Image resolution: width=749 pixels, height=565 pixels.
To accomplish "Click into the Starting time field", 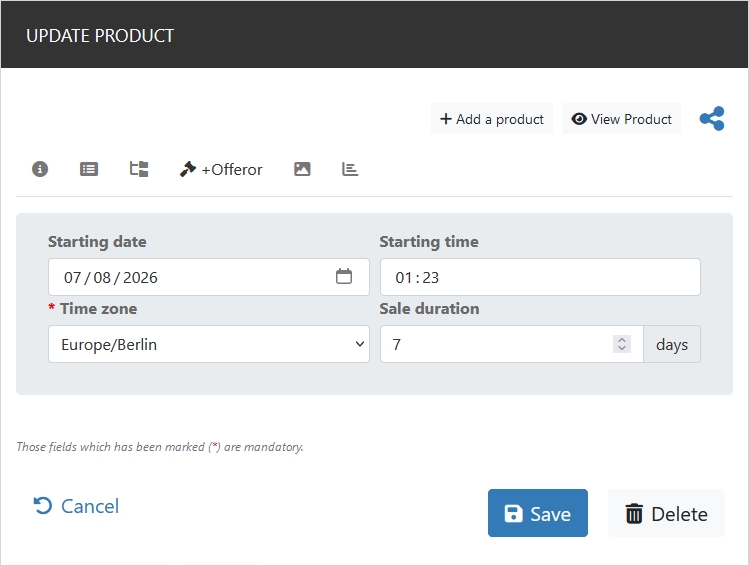I will pos(540,277).
